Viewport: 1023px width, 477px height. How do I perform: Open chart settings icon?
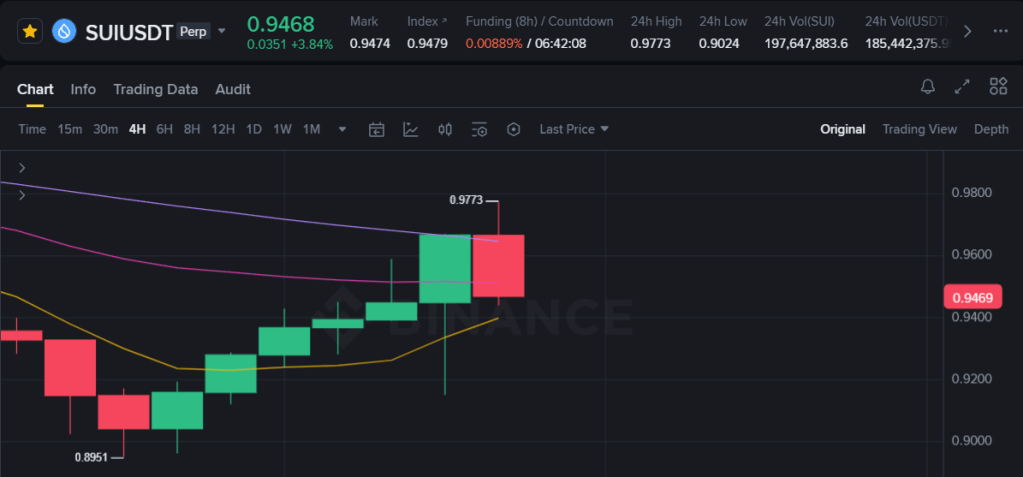(x=480, y=129)
